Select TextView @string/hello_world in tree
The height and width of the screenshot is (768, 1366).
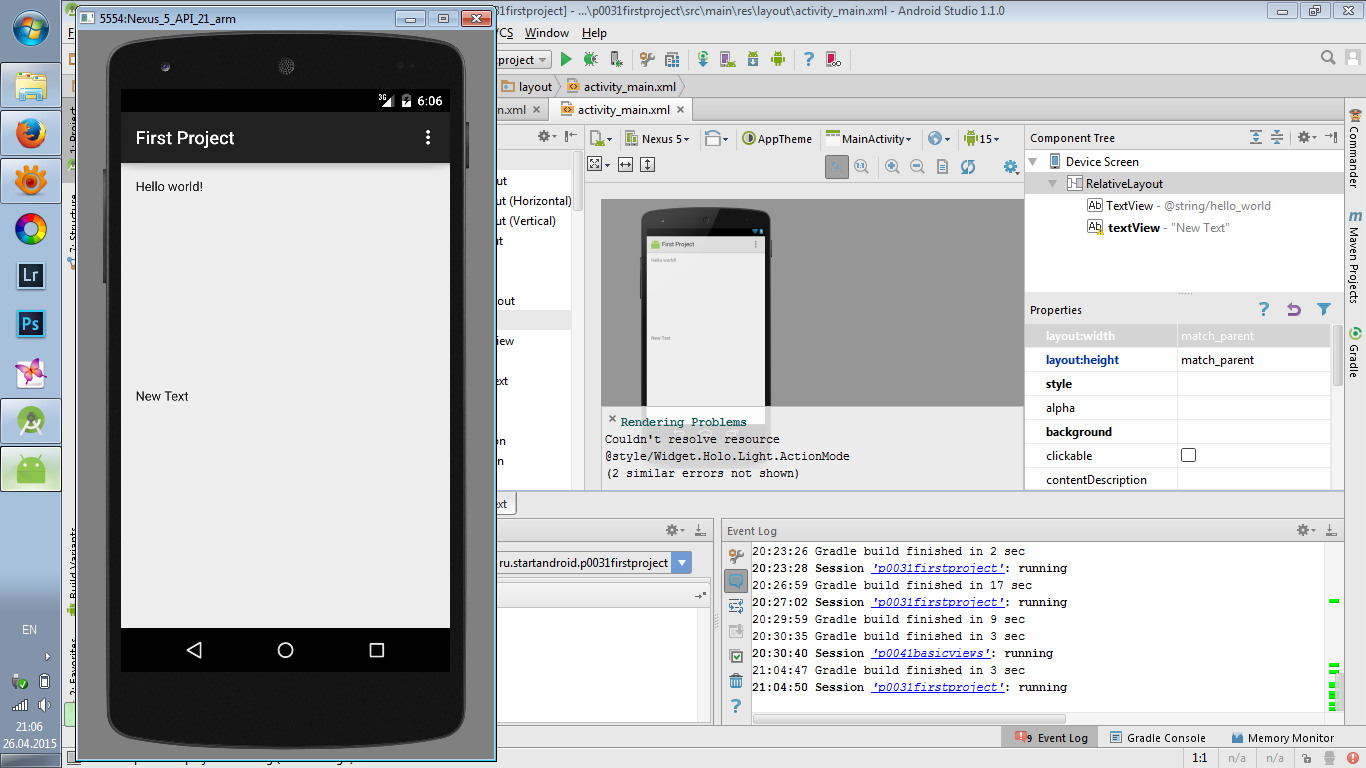point(1178,206)
